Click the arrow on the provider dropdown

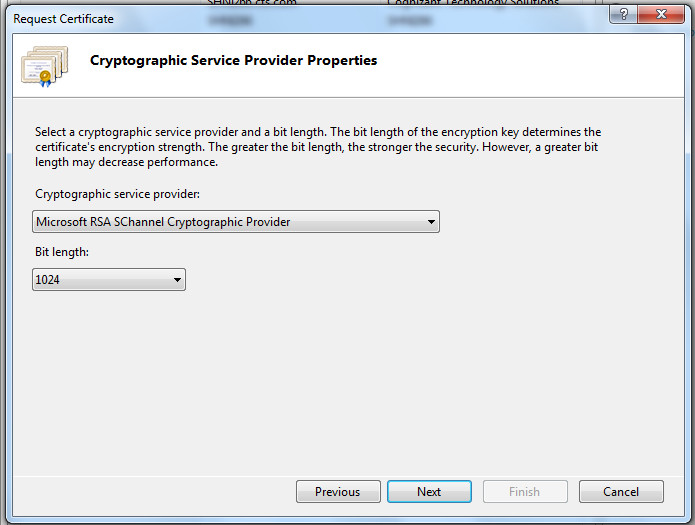pos(431,222)
